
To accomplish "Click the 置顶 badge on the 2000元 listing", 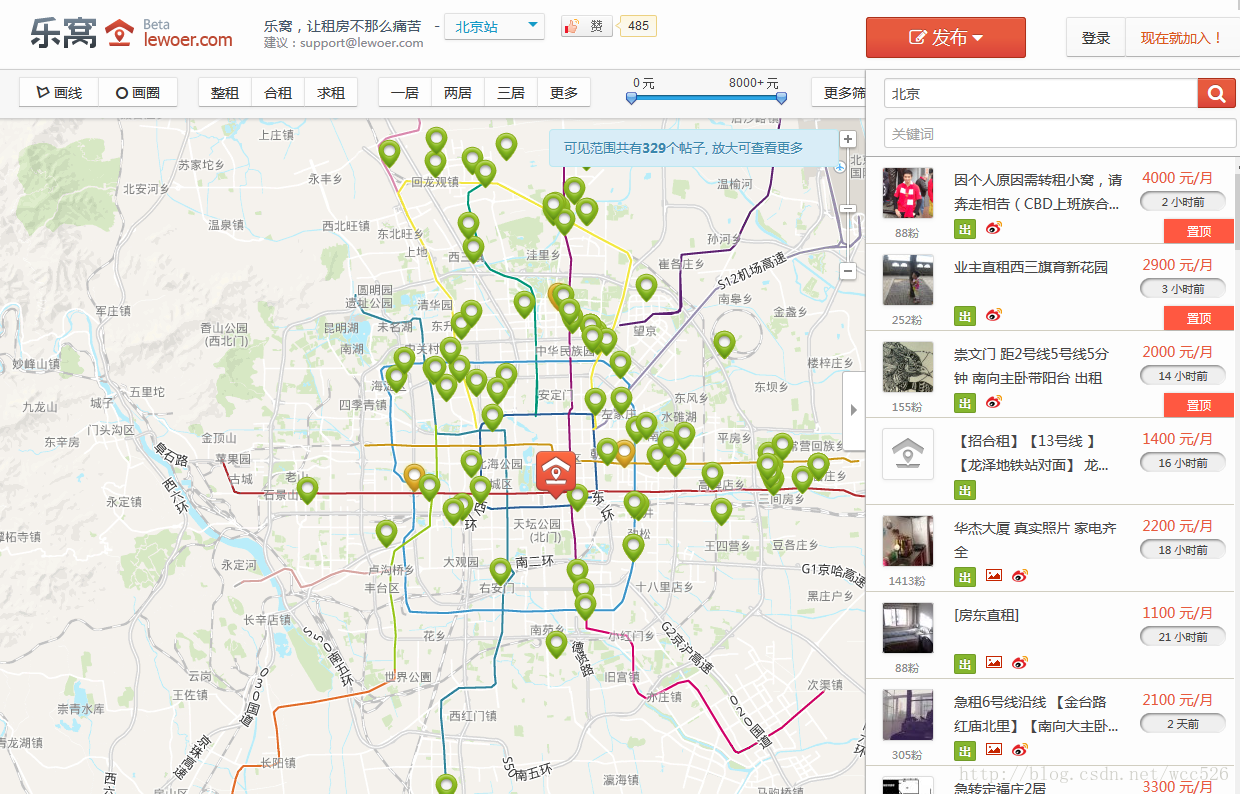I will click(1199, 405).
